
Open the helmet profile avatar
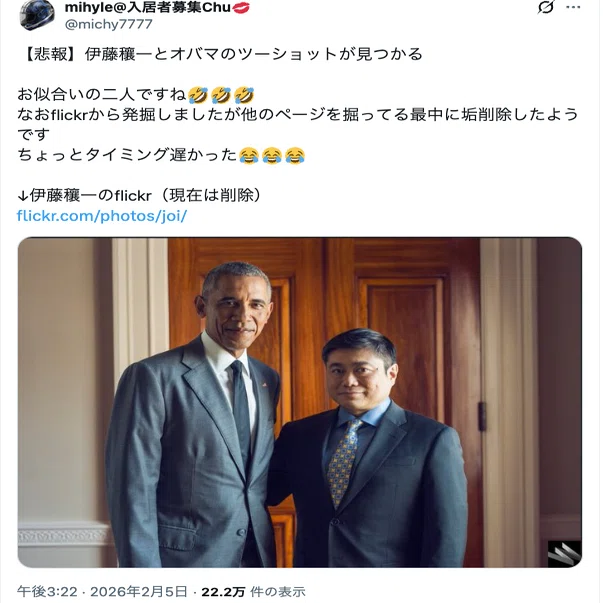tap(37, 14)
